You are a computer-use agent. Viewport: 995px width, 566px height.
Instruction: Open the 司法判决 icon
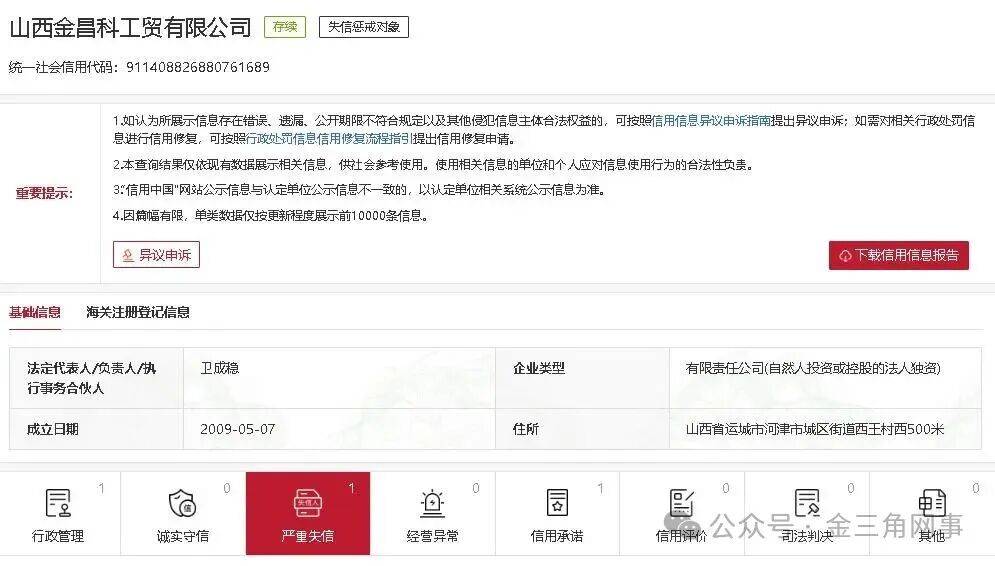(x=806, y=503)
